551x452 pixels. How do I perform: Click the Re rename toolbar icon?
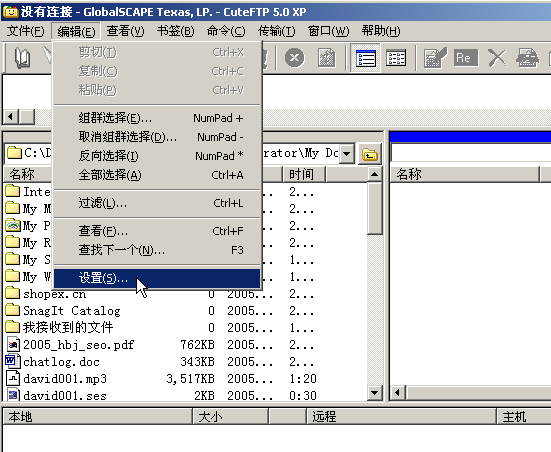tap(466, 58)
